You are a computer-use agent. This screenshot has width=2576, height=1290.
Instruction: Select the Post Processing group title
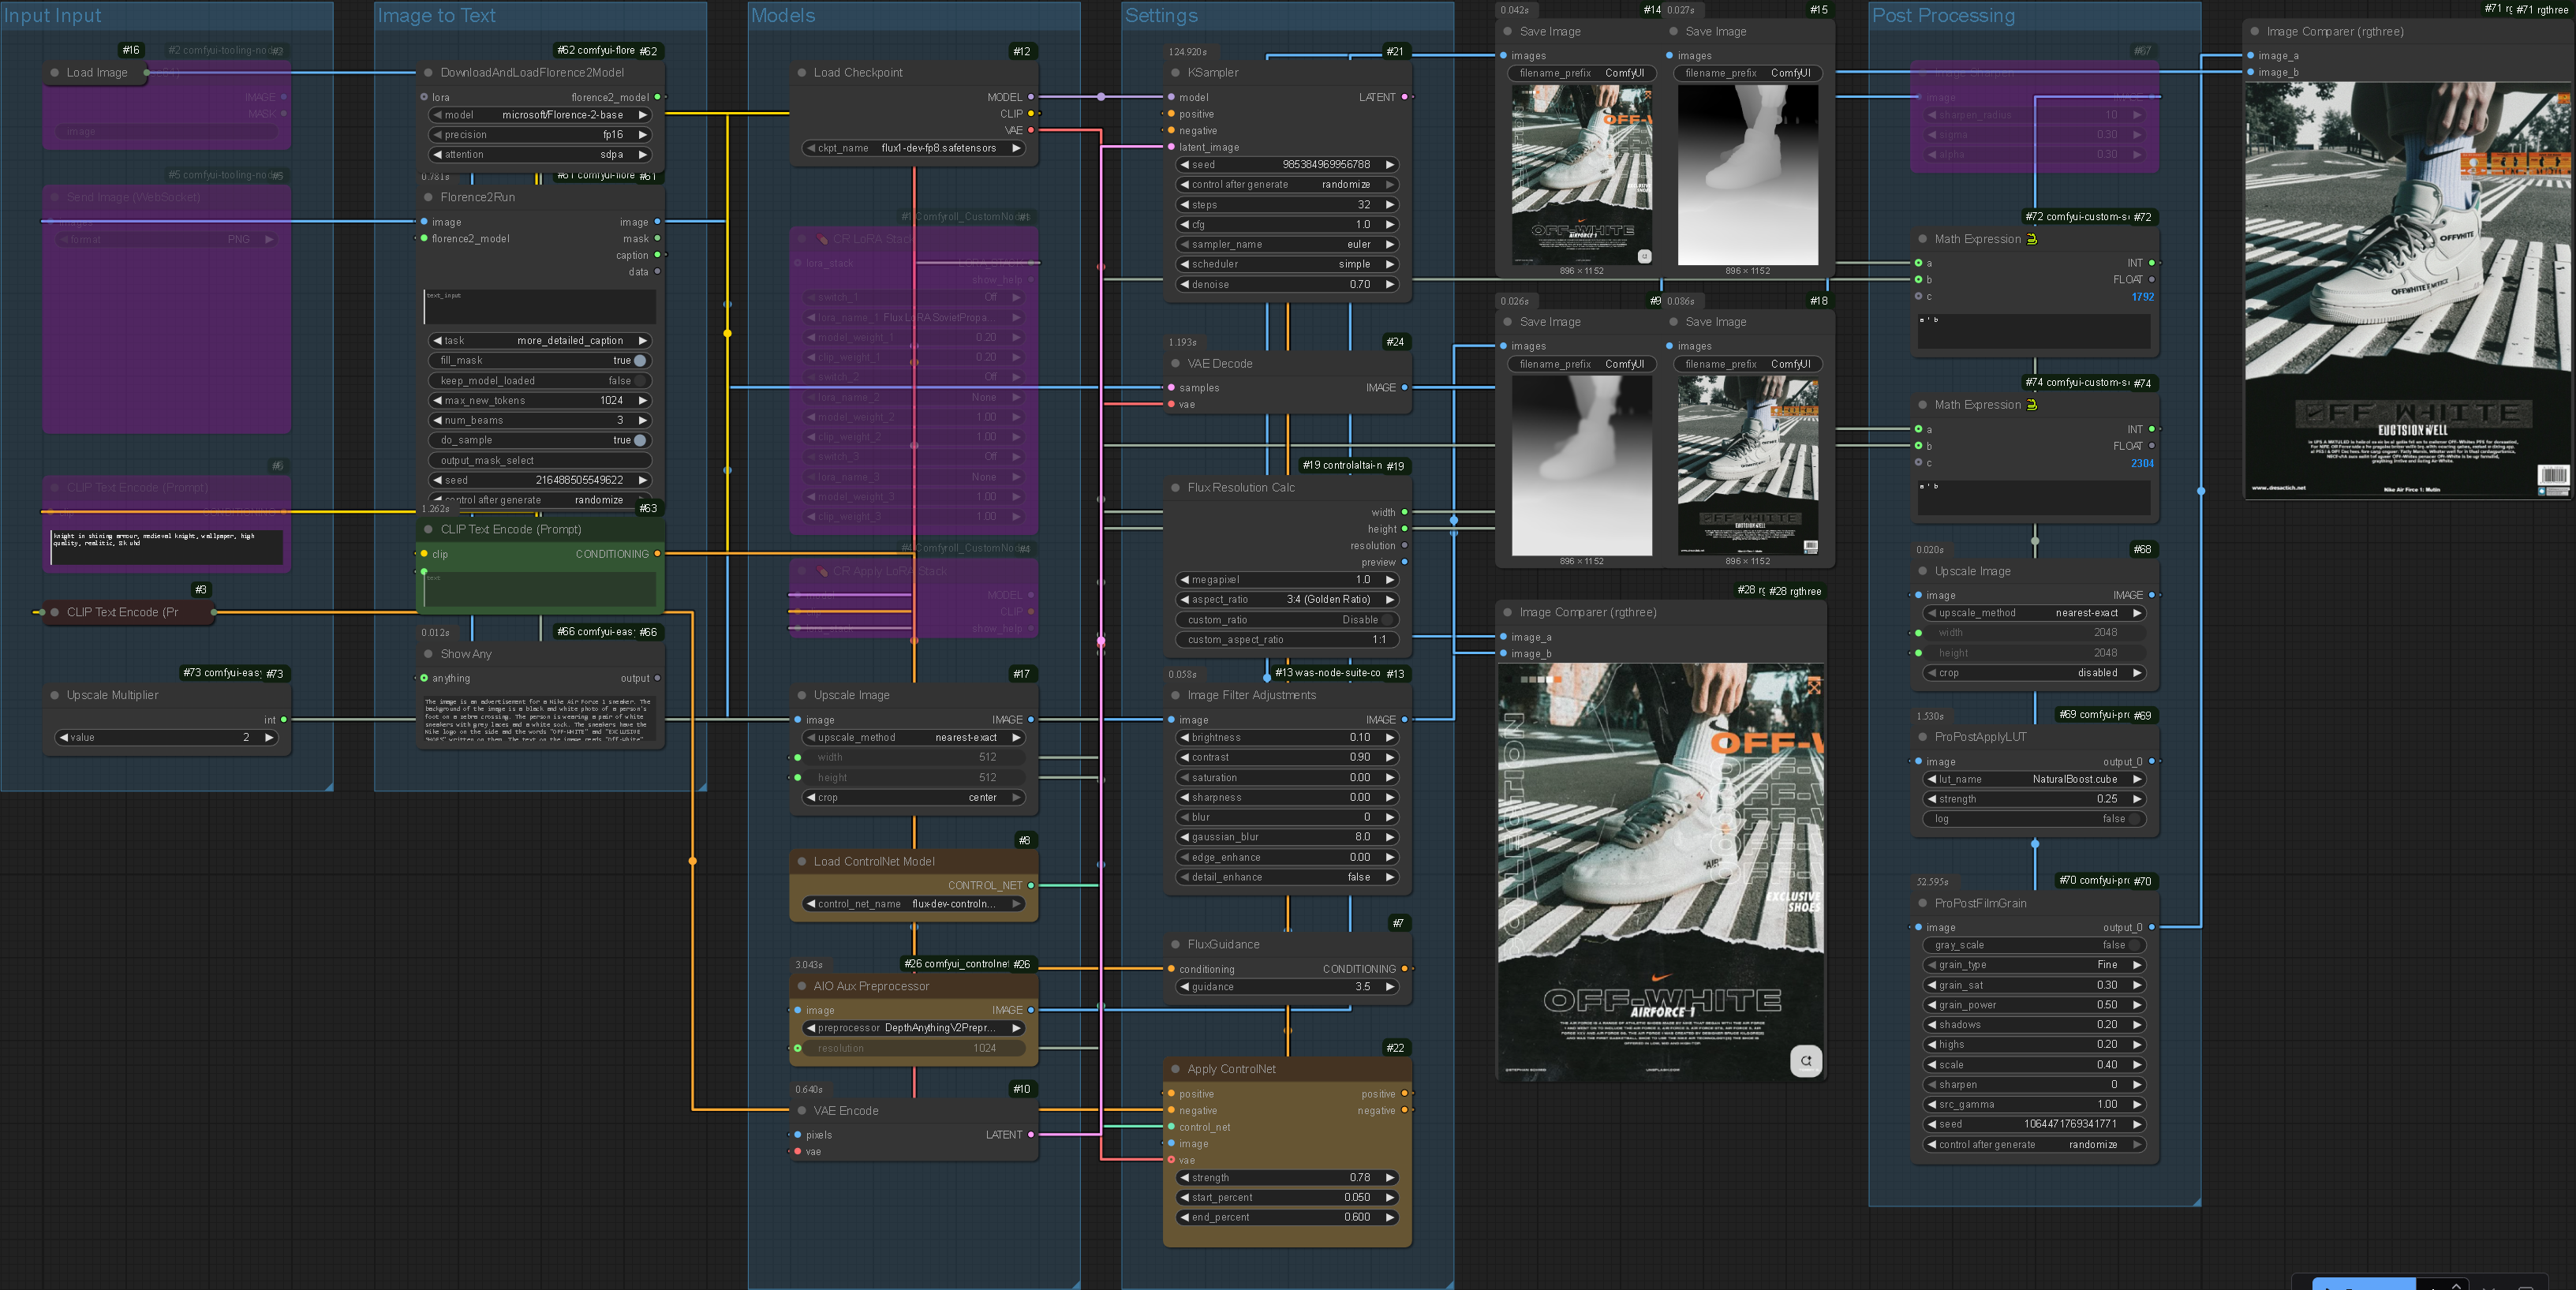pos(1943,16)
